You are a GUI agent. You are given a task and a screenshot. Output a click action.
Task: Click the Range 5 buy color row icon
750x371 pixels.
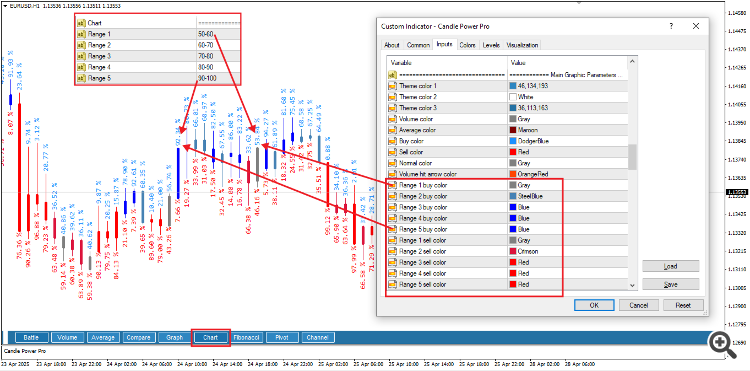(393, 229)
